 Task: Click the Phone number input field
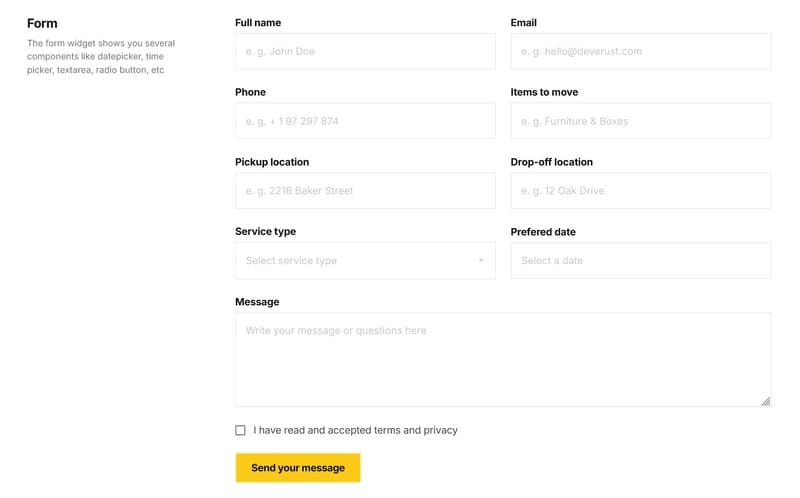coord(365,121)
